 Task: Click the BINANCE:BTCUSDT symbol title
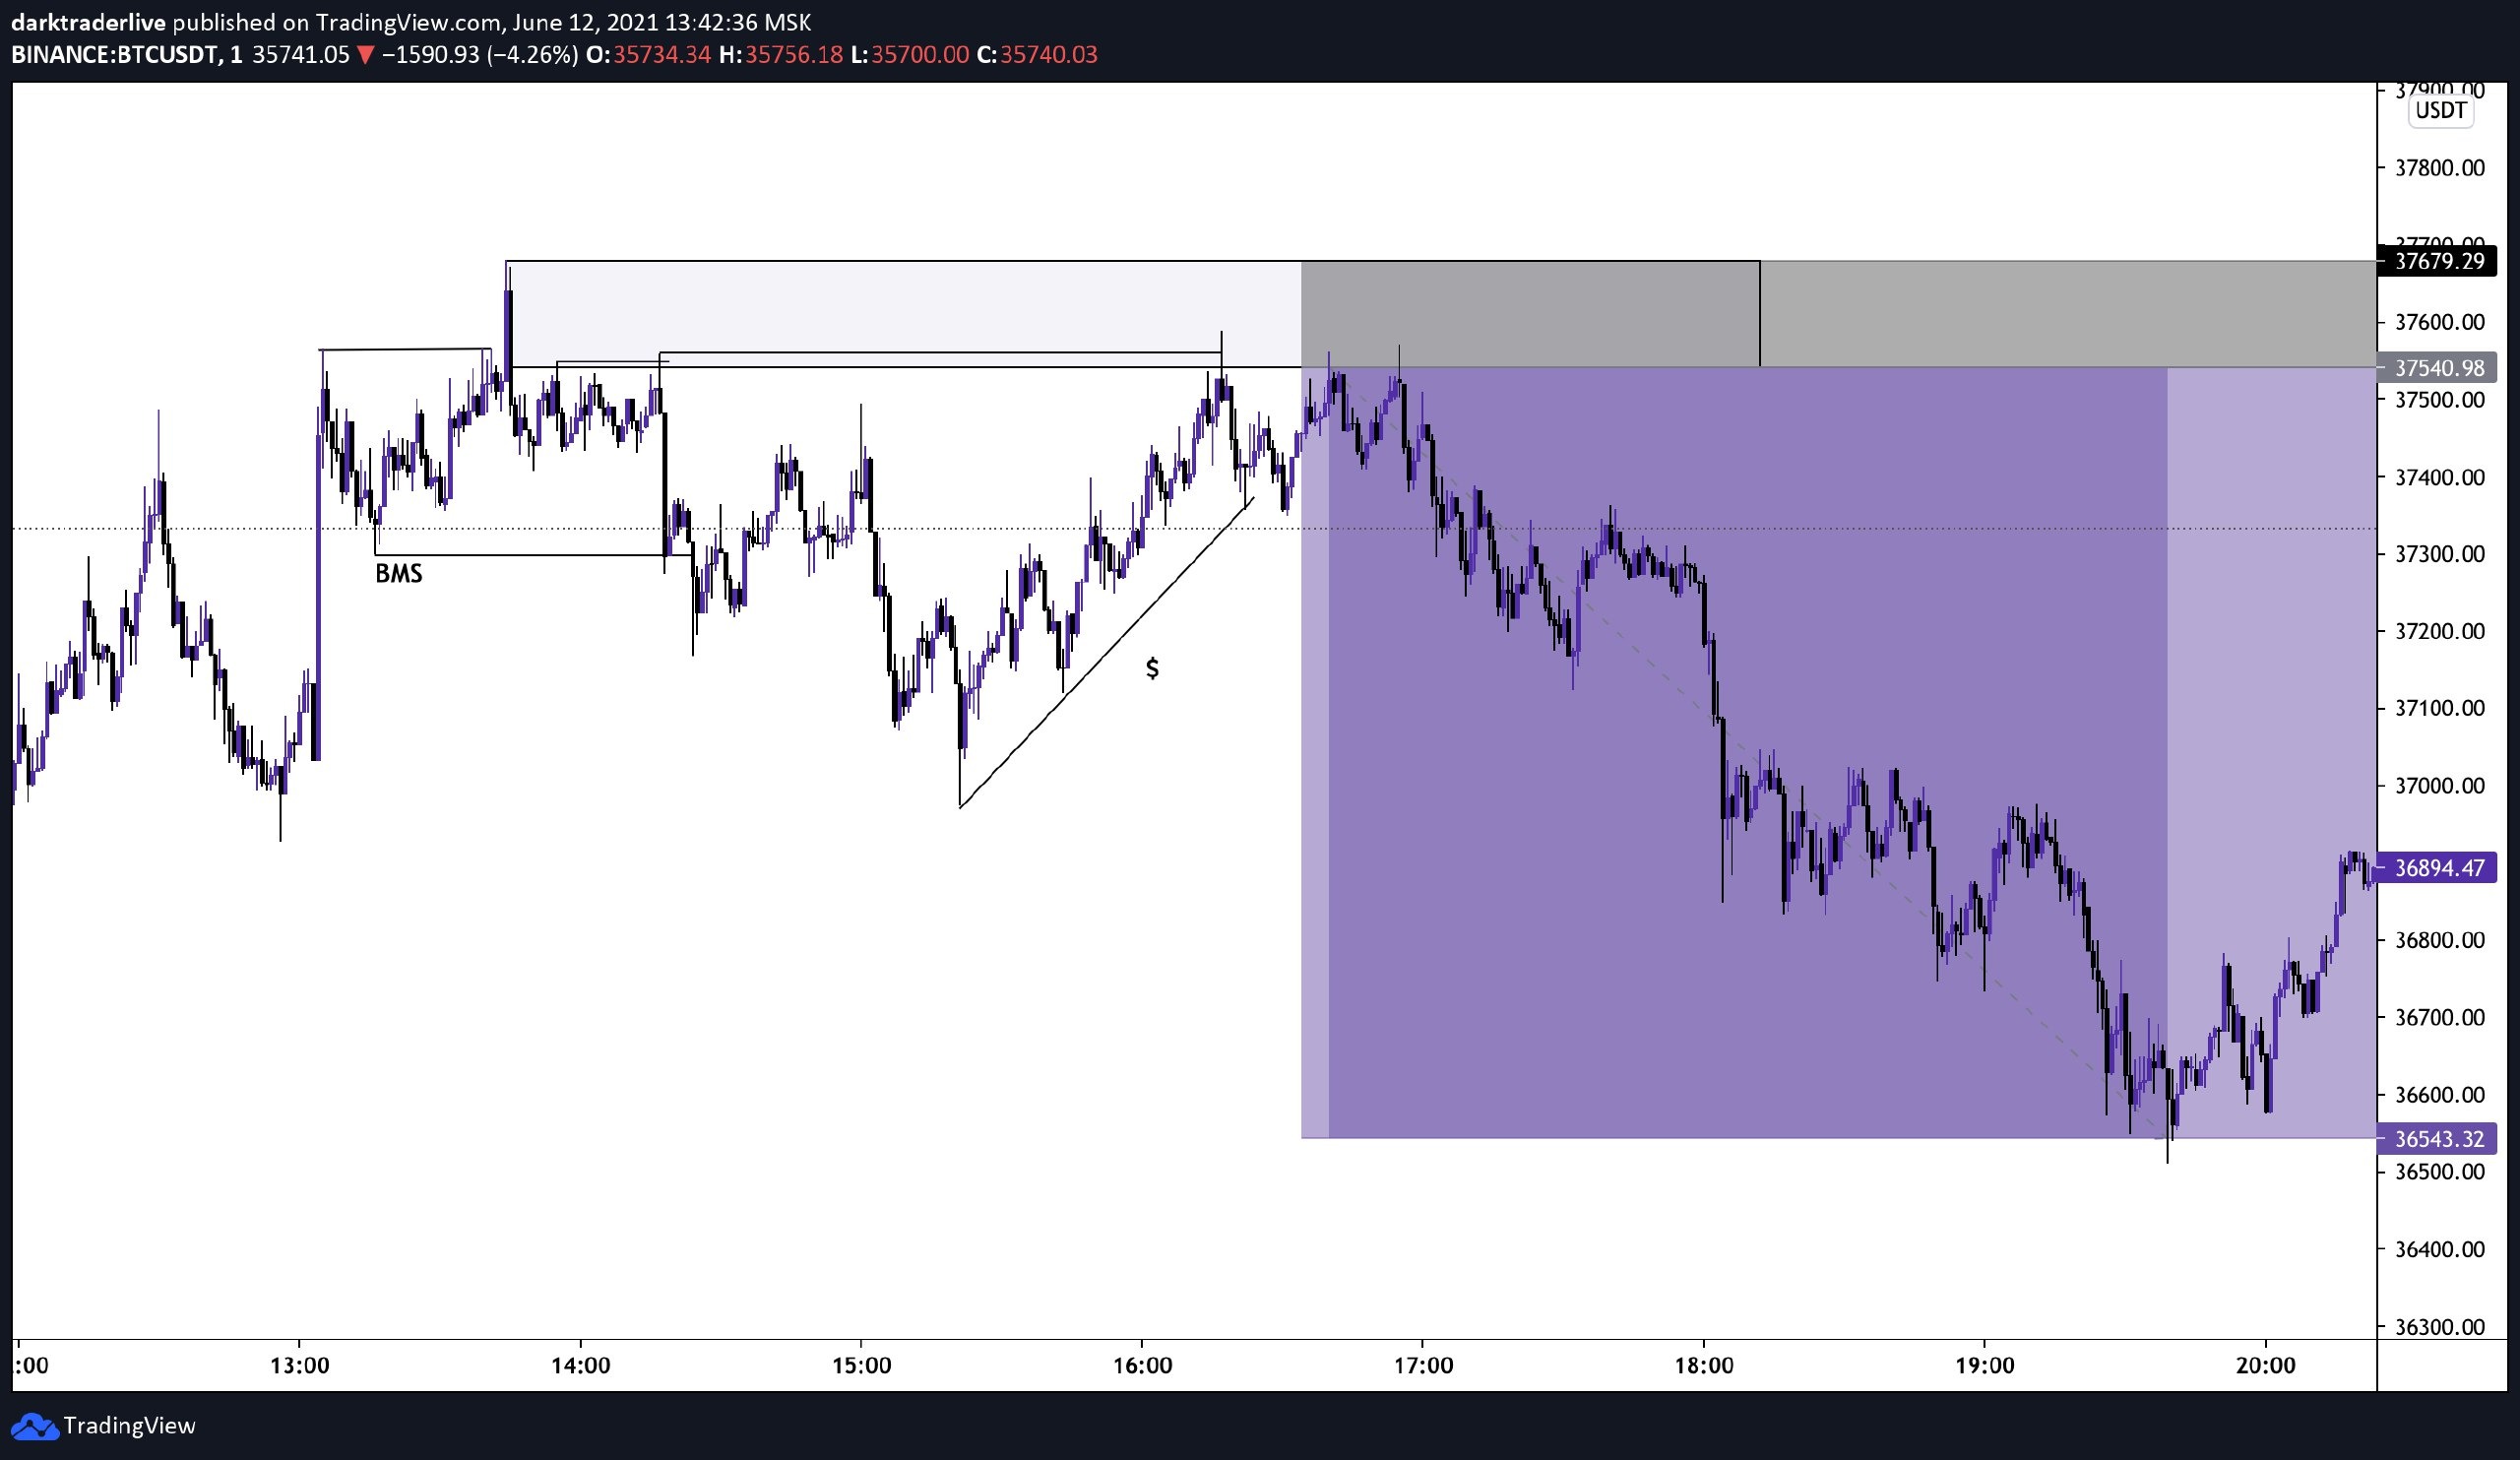pos(114,55)
